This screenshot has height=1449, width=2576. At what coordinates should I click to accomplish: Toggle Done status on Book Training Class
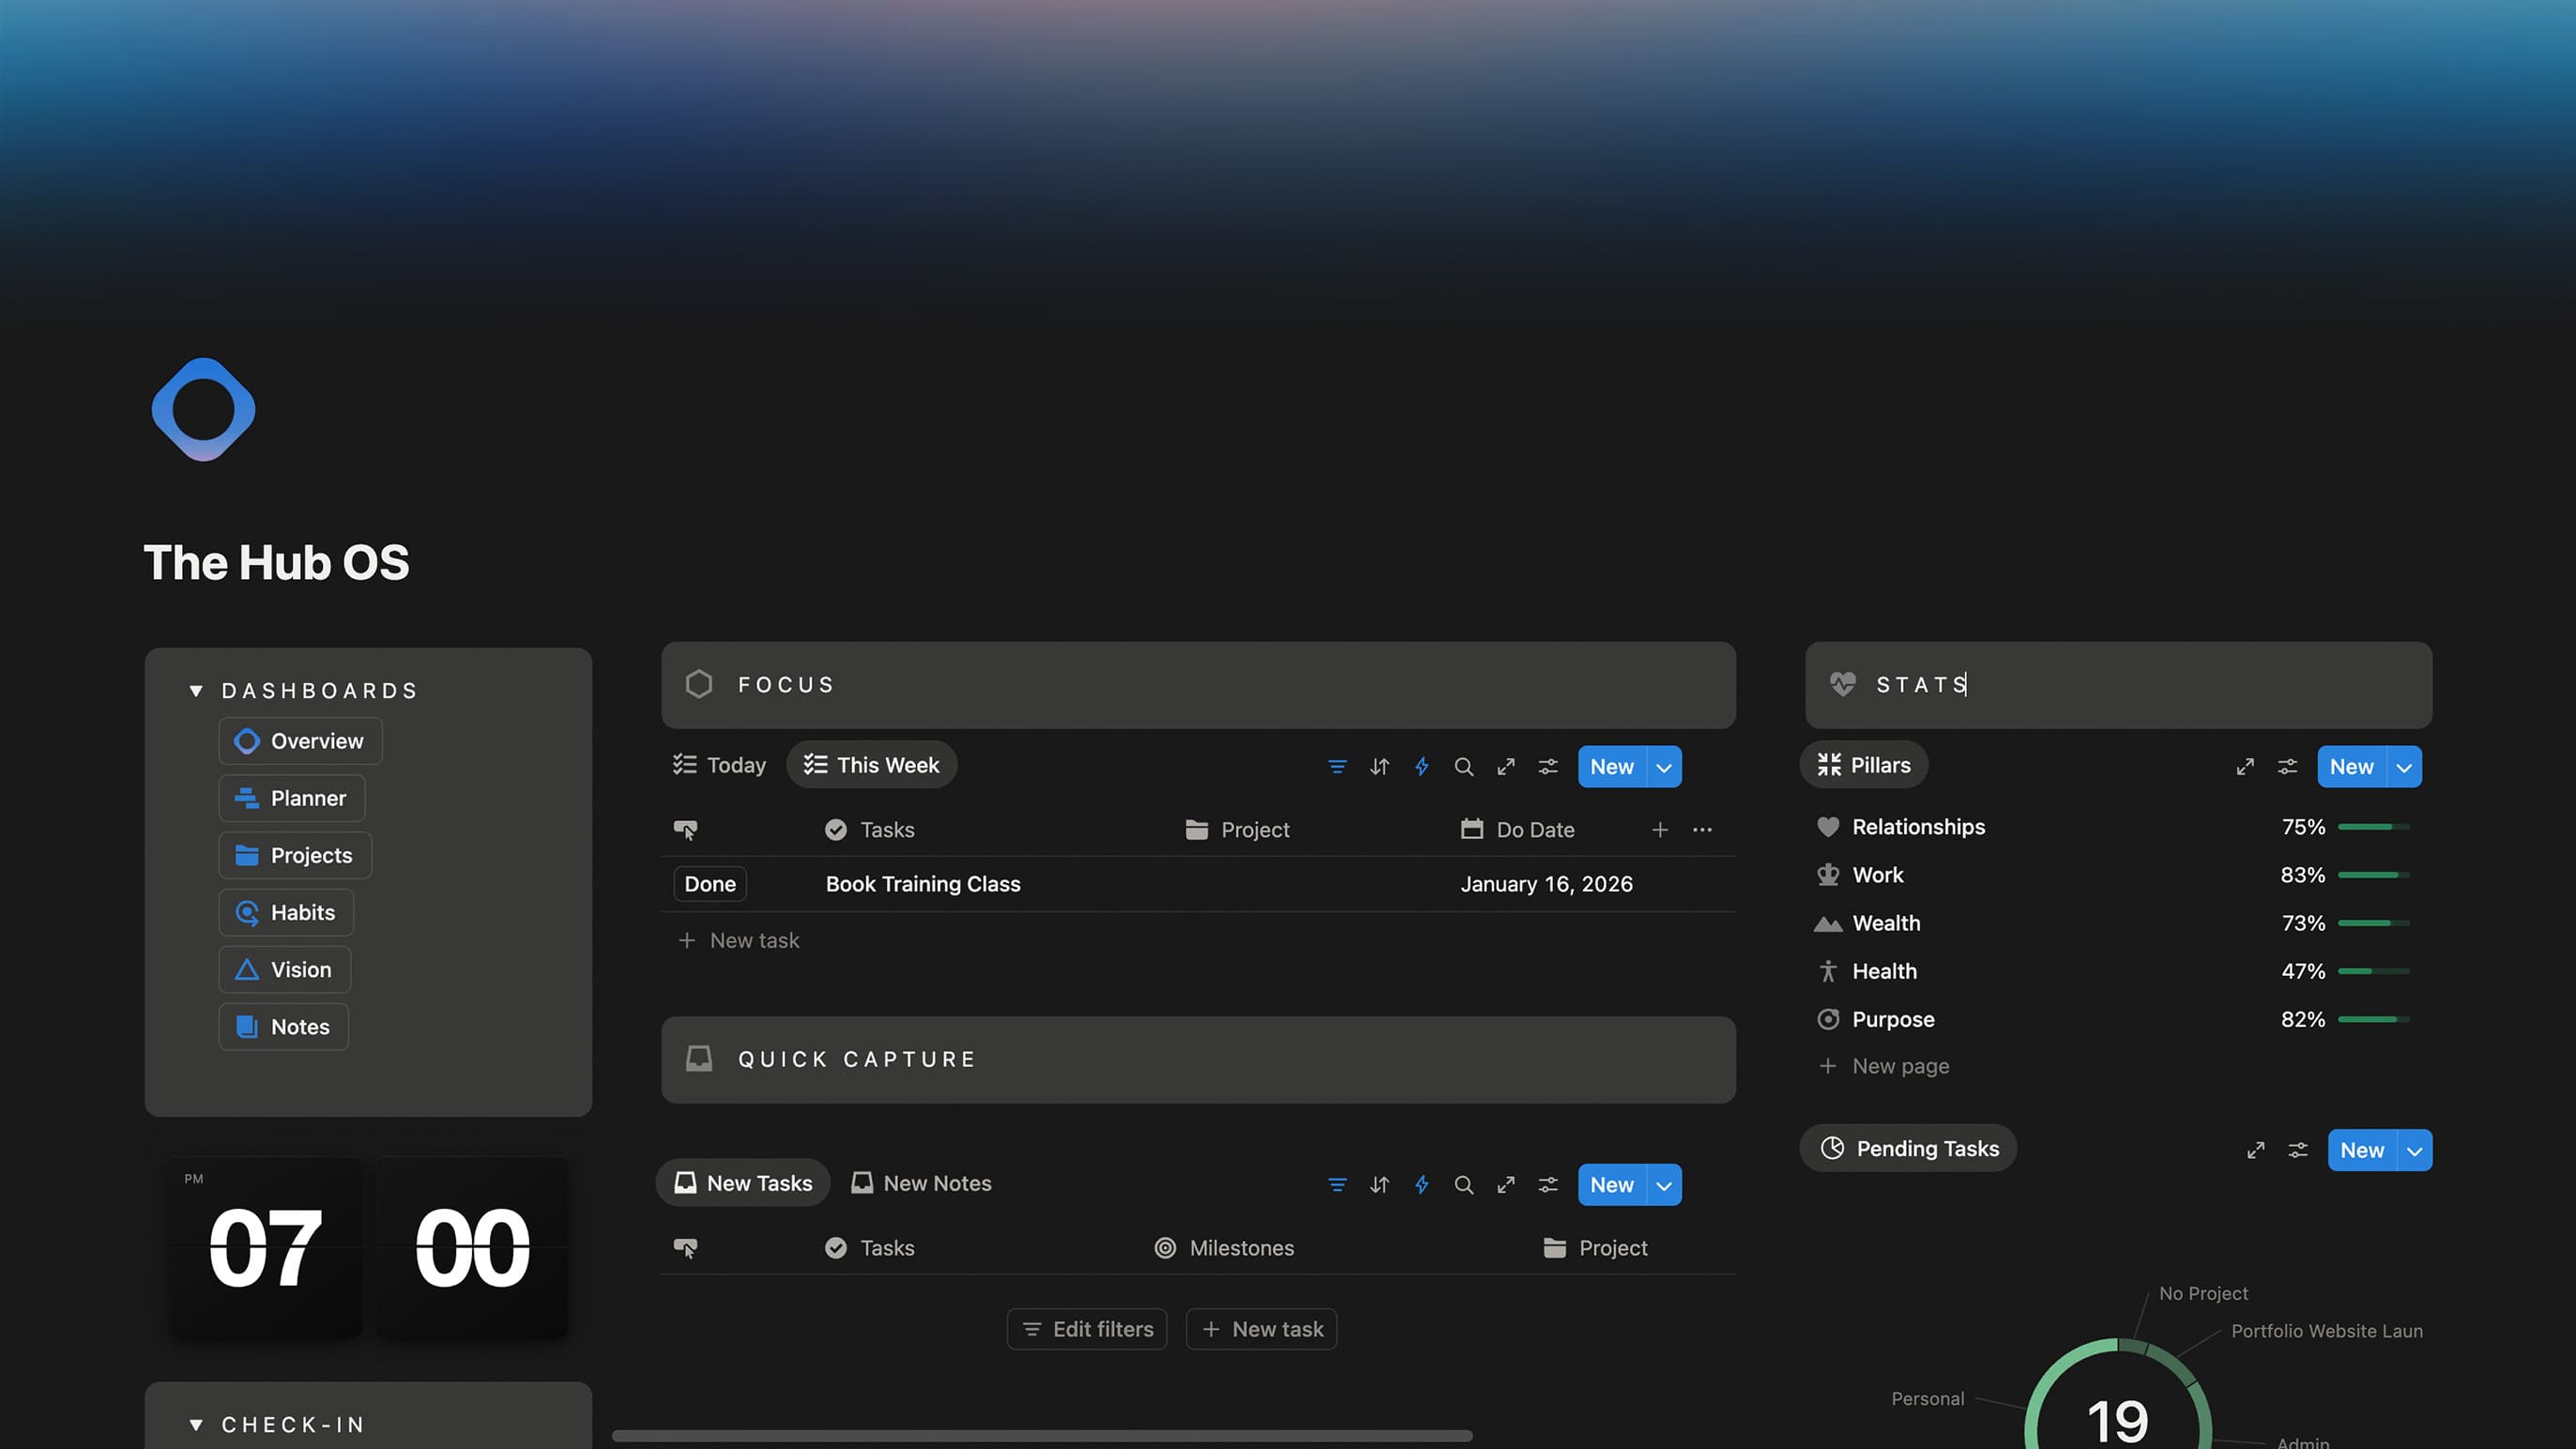tap(709, 883)
